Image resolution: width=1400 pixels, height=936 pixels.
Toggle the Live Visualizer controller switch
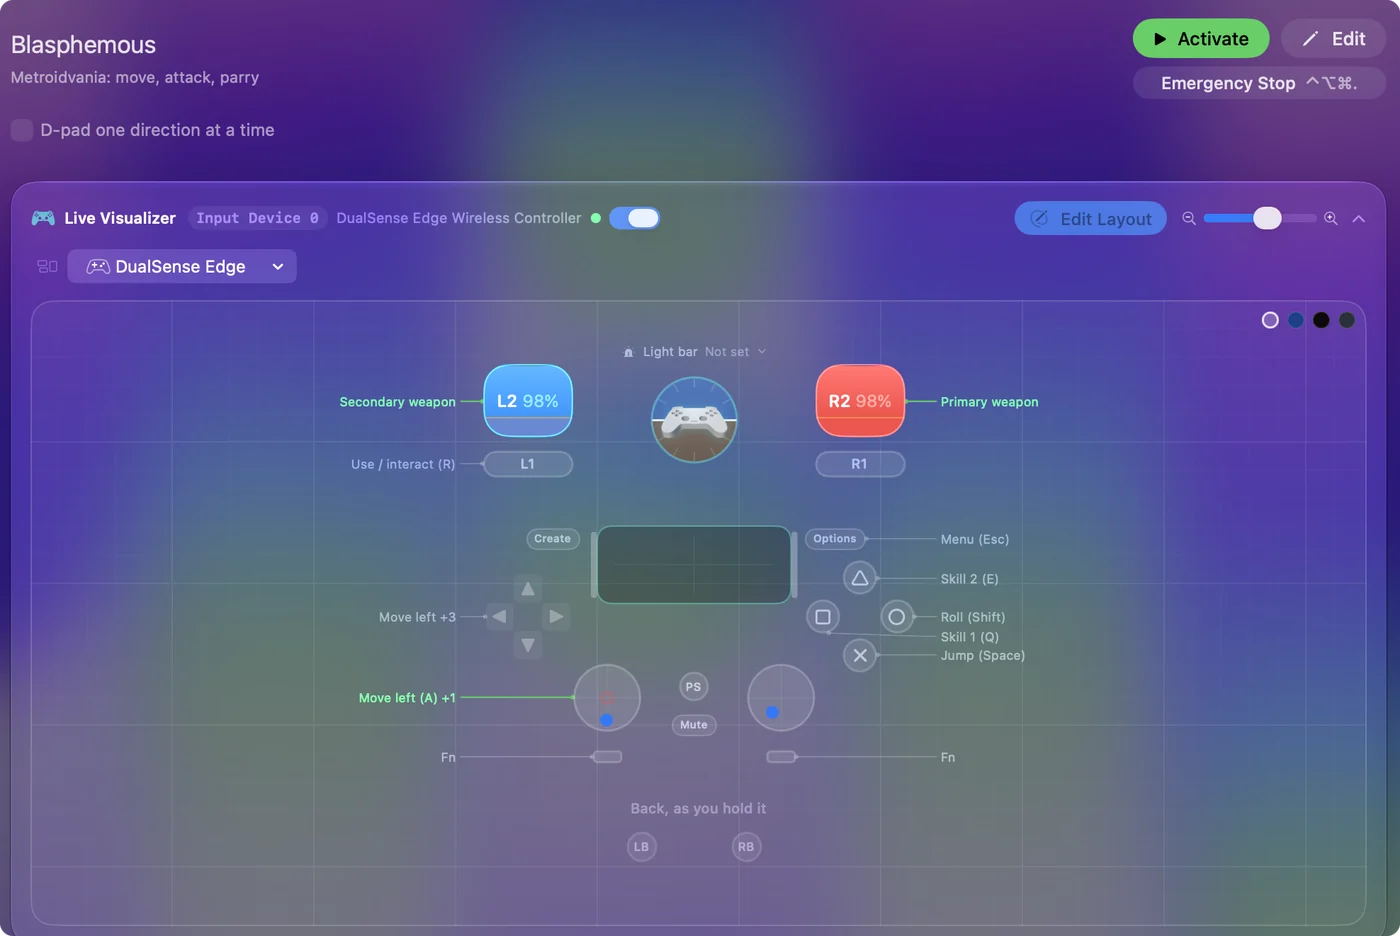point(634,218)
